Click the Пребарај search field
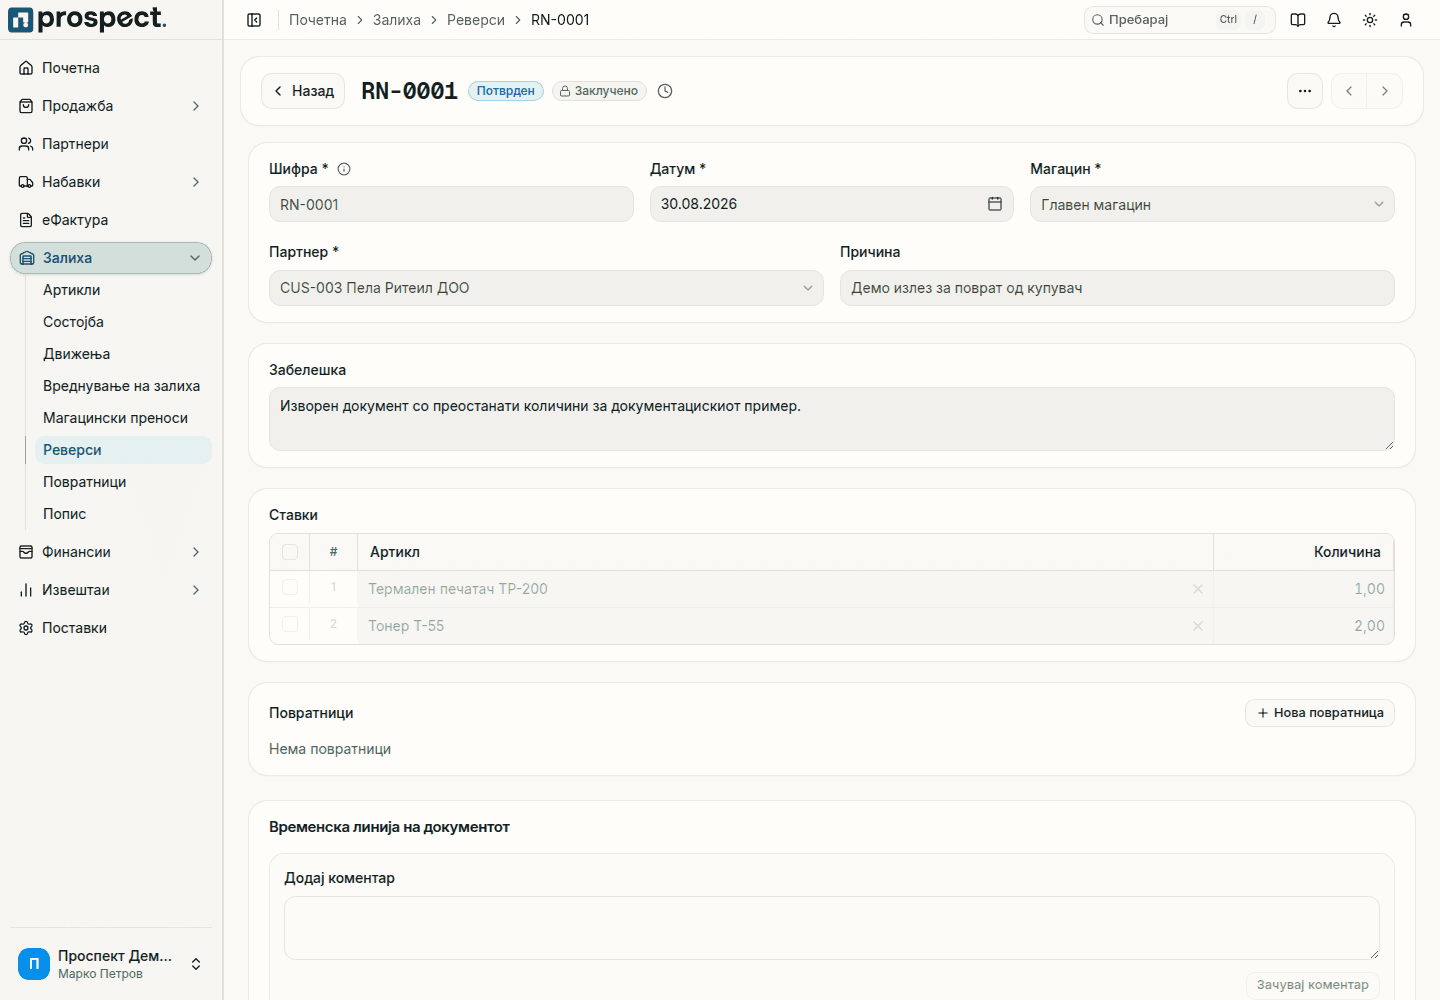 (x=1179, y=20)
